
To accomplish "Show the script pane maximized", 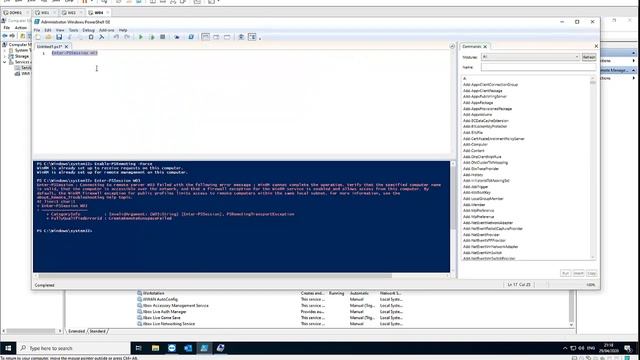I will coord(227,37).
